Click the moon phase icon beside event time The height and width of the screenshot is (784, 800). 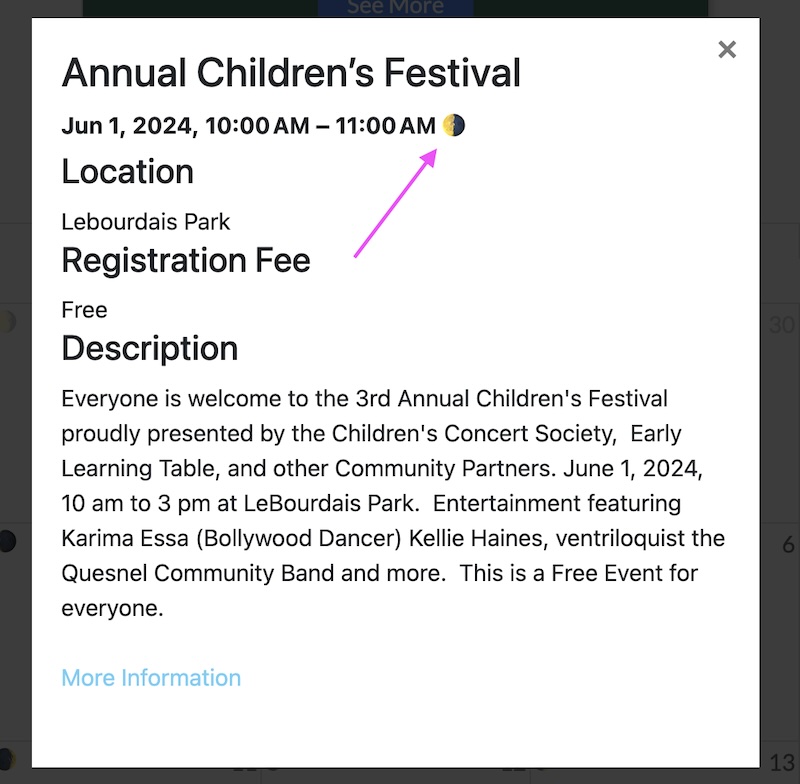click(x=454, y=125)
